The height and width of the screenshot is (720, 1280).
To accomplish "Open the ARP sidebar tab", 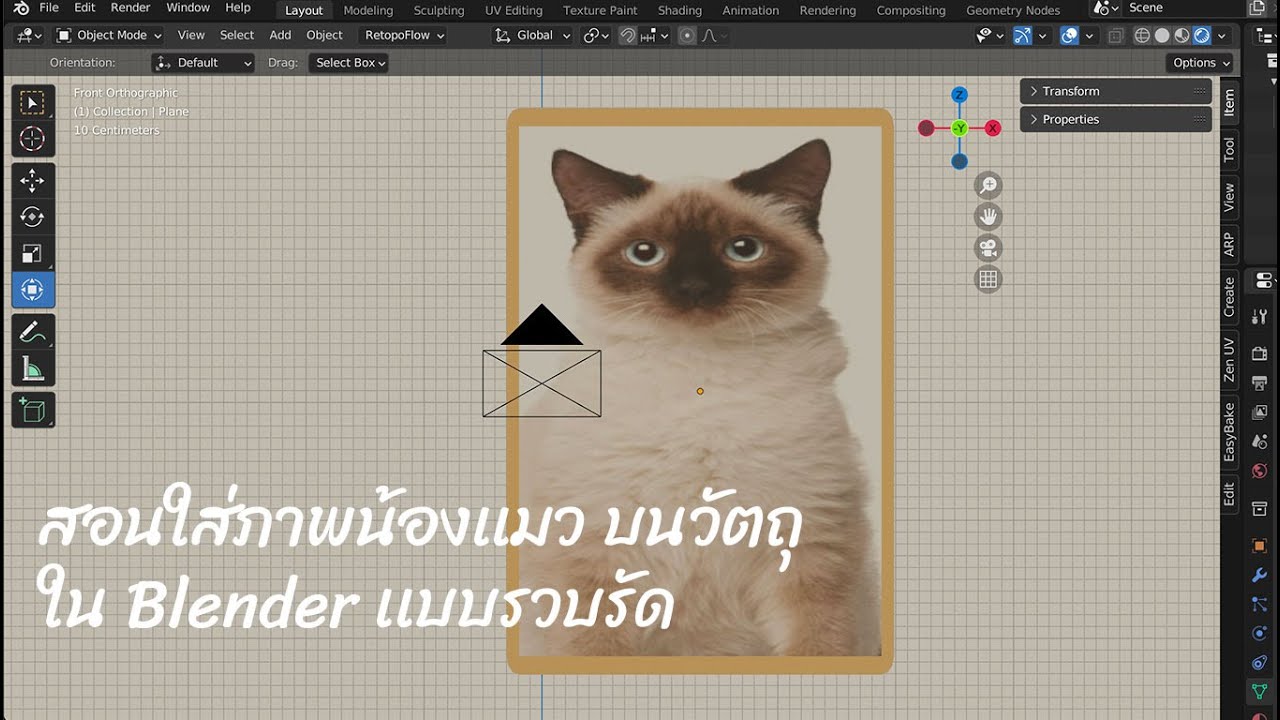I will pos(1229,244).
